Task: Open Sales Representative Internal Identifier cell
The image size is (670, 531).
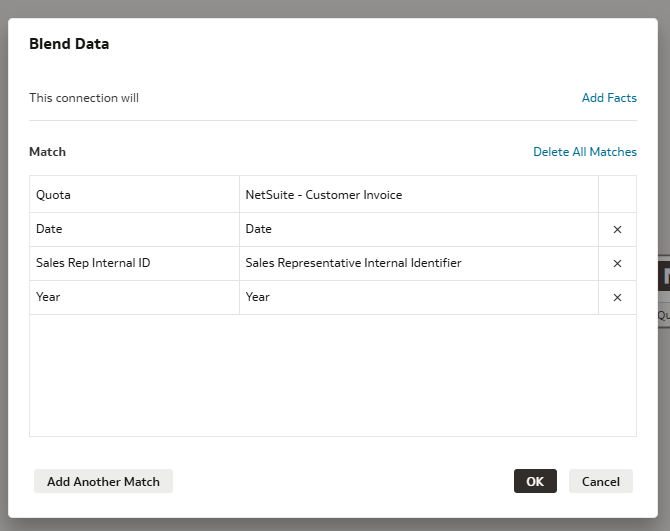Action: point(418,263)
